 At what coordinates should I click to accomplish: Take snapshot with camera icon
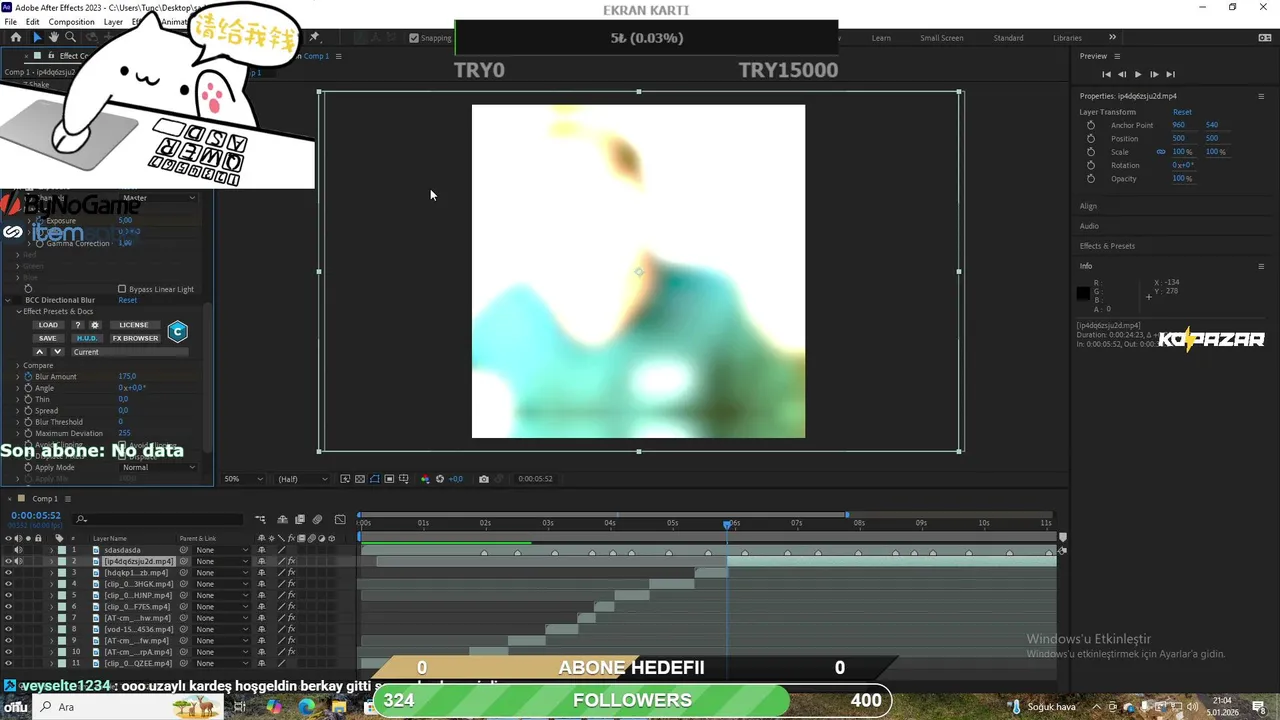[x=484, y=479]
